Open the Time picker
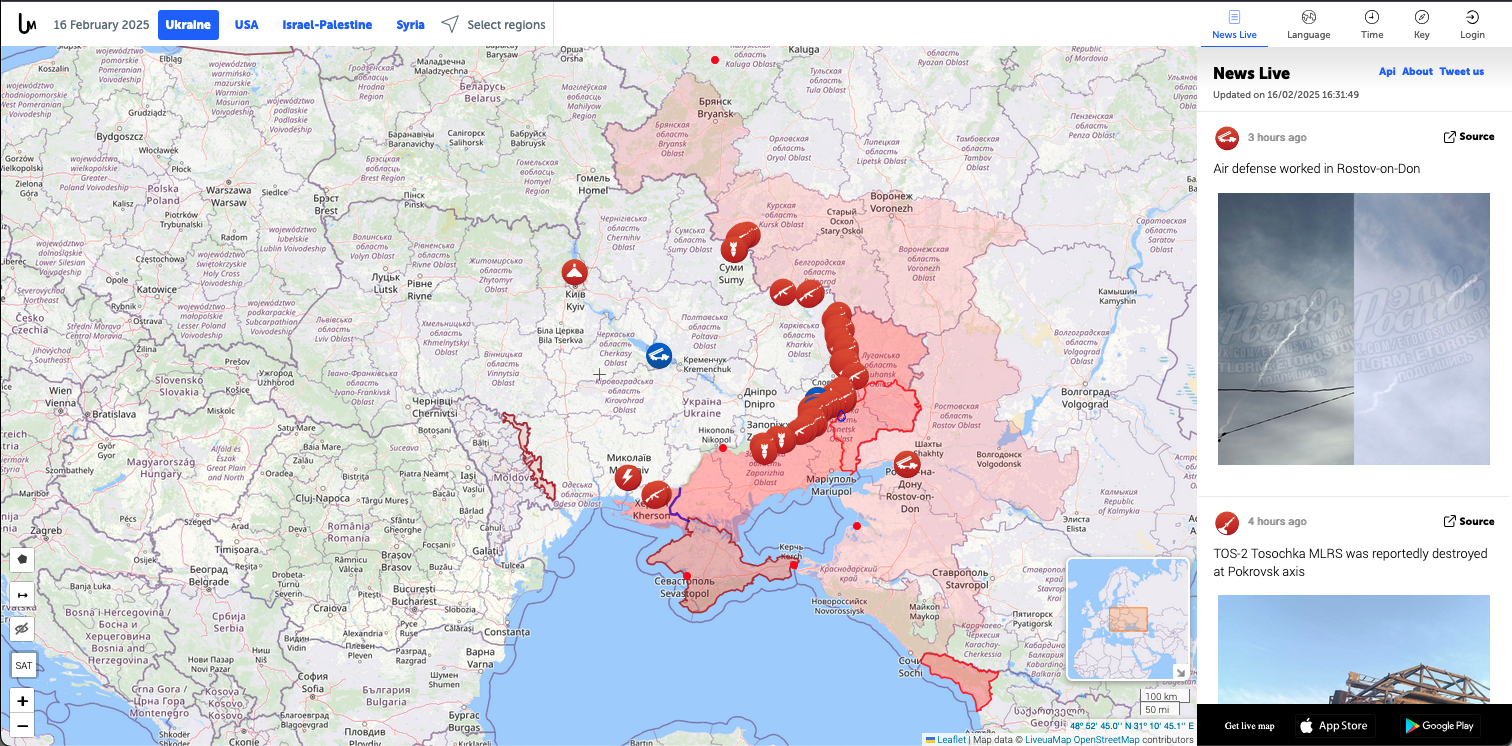 point(1372,24)
